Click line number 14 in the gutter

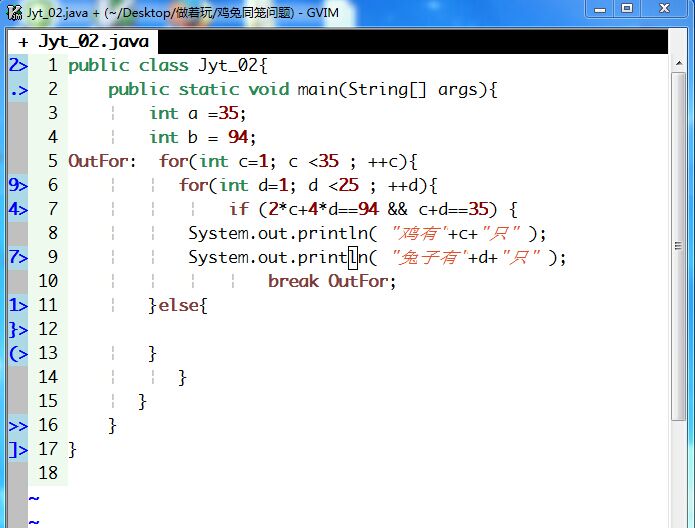[48, 377]
